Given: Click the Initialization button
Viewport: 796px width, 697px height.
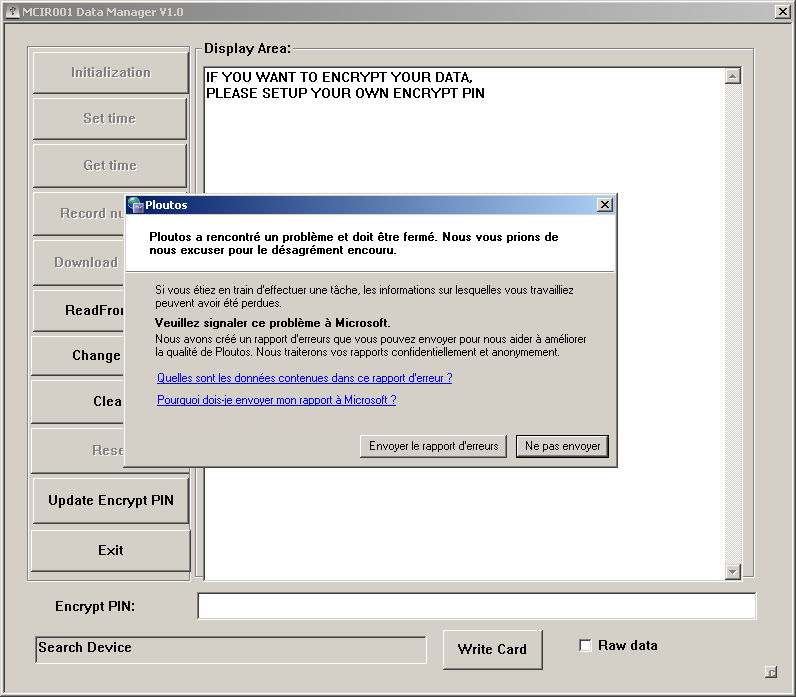Looking at the screenshot, I should click(x=110, y=72).
